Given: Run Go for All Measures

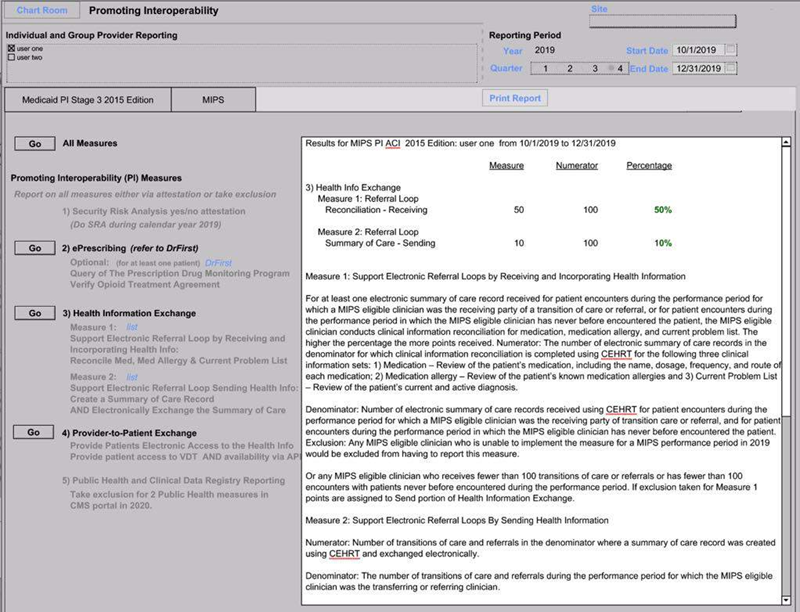Looking at the screenshot, I should click(x=34, y=144).
